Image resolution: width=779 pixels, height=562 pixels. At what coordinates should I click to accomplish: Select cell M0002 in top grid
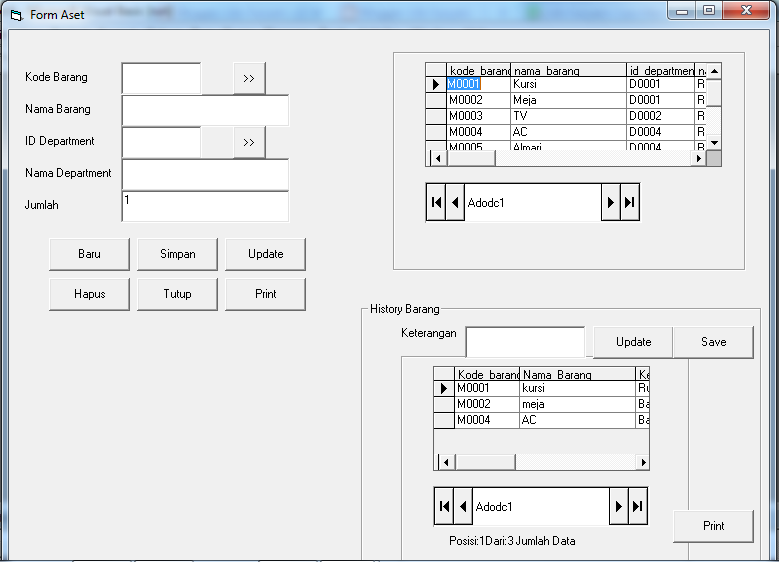point(478,100)
